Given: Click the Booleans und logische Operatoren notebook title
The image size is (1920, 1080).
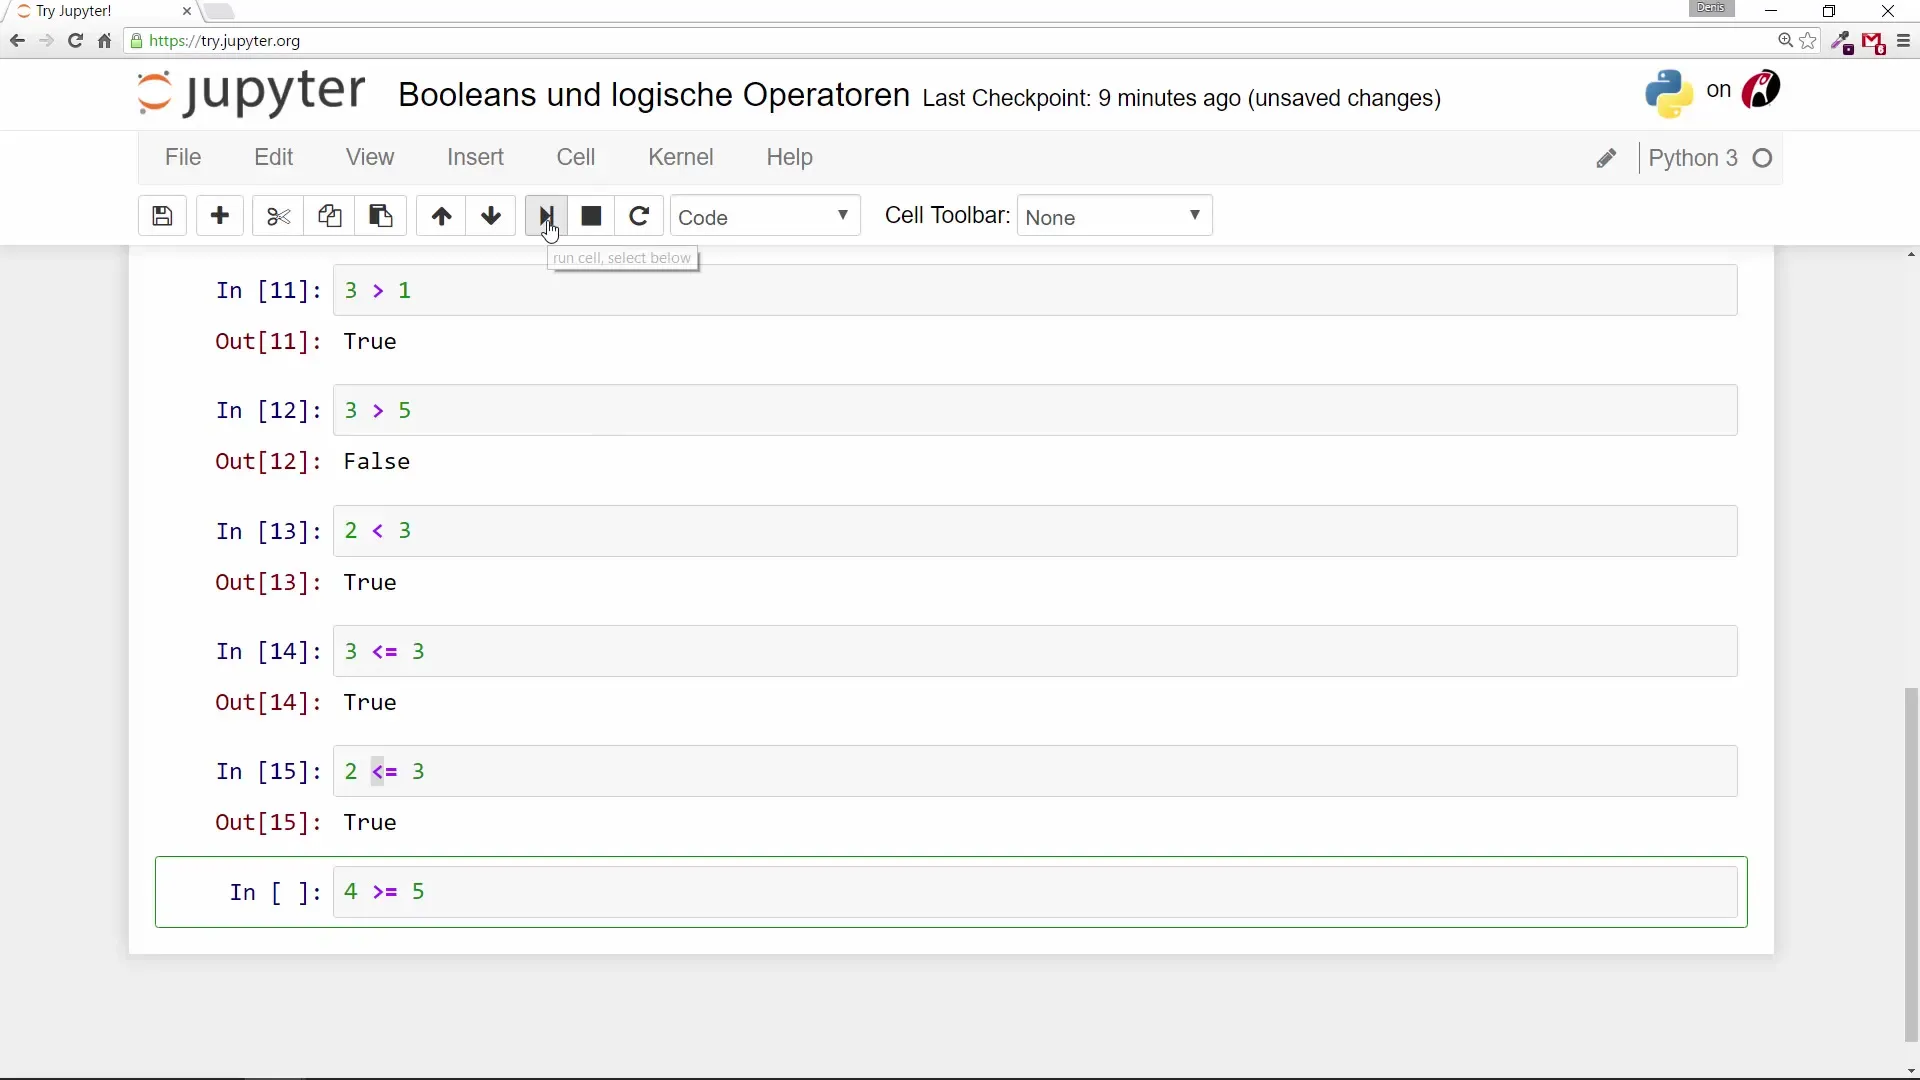Looking at the screenshot, I should [653, 95].
